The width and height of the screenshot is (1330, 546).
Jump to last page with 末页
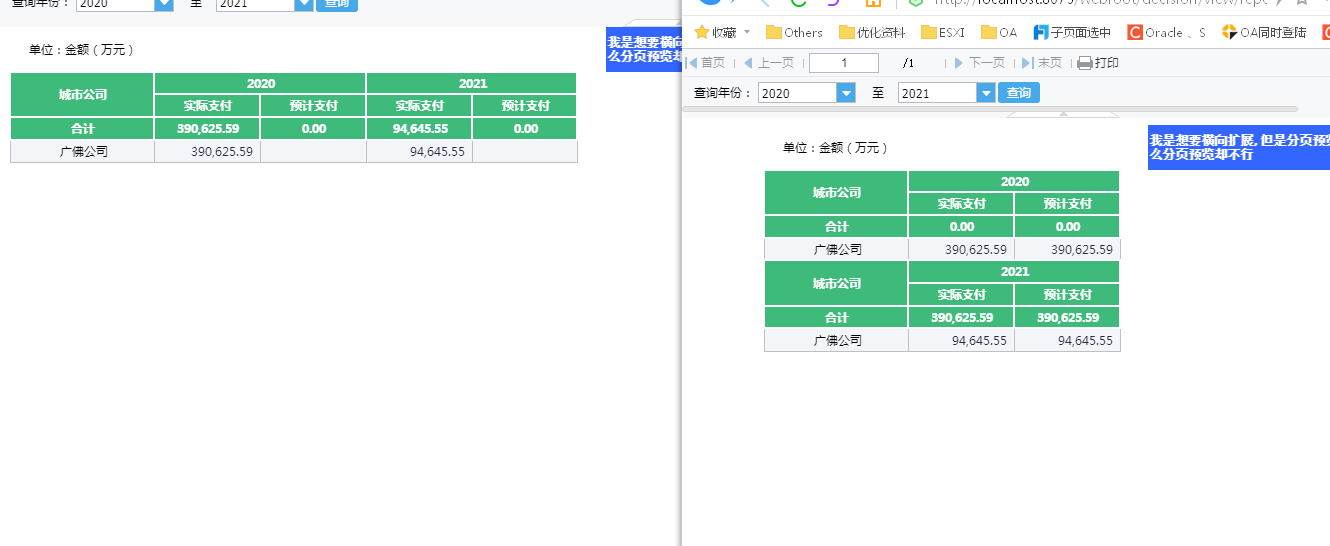pyautogui.click(x=1042, y=63)
